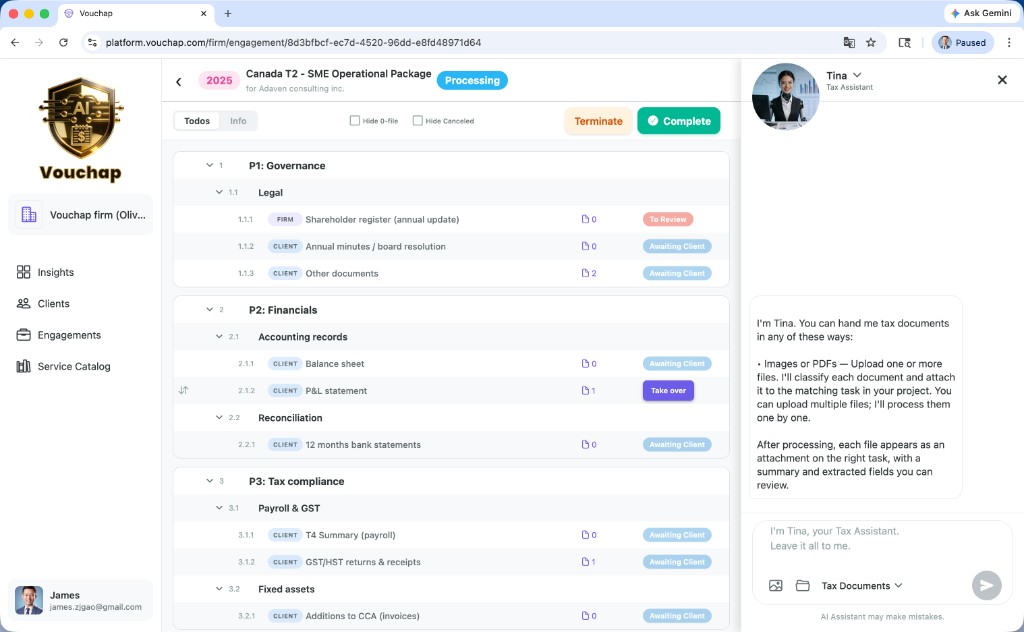Open the Tax Documents dropdown
Viewport: 1024px width, 632px height.
[861, 586]
